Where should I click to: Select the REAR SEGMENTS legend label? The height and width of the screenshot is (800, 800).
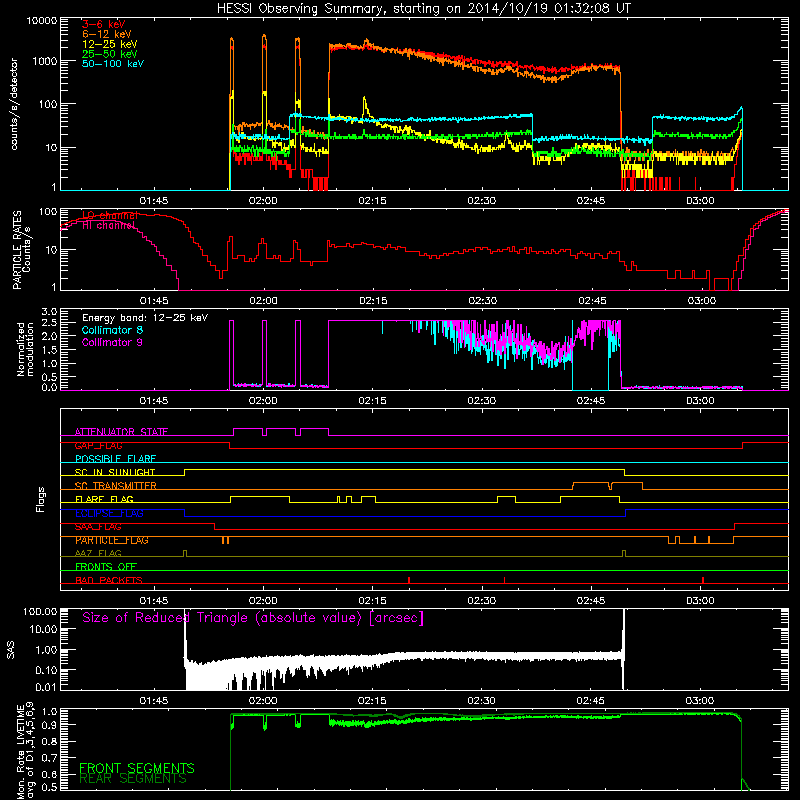coord(133,779)
